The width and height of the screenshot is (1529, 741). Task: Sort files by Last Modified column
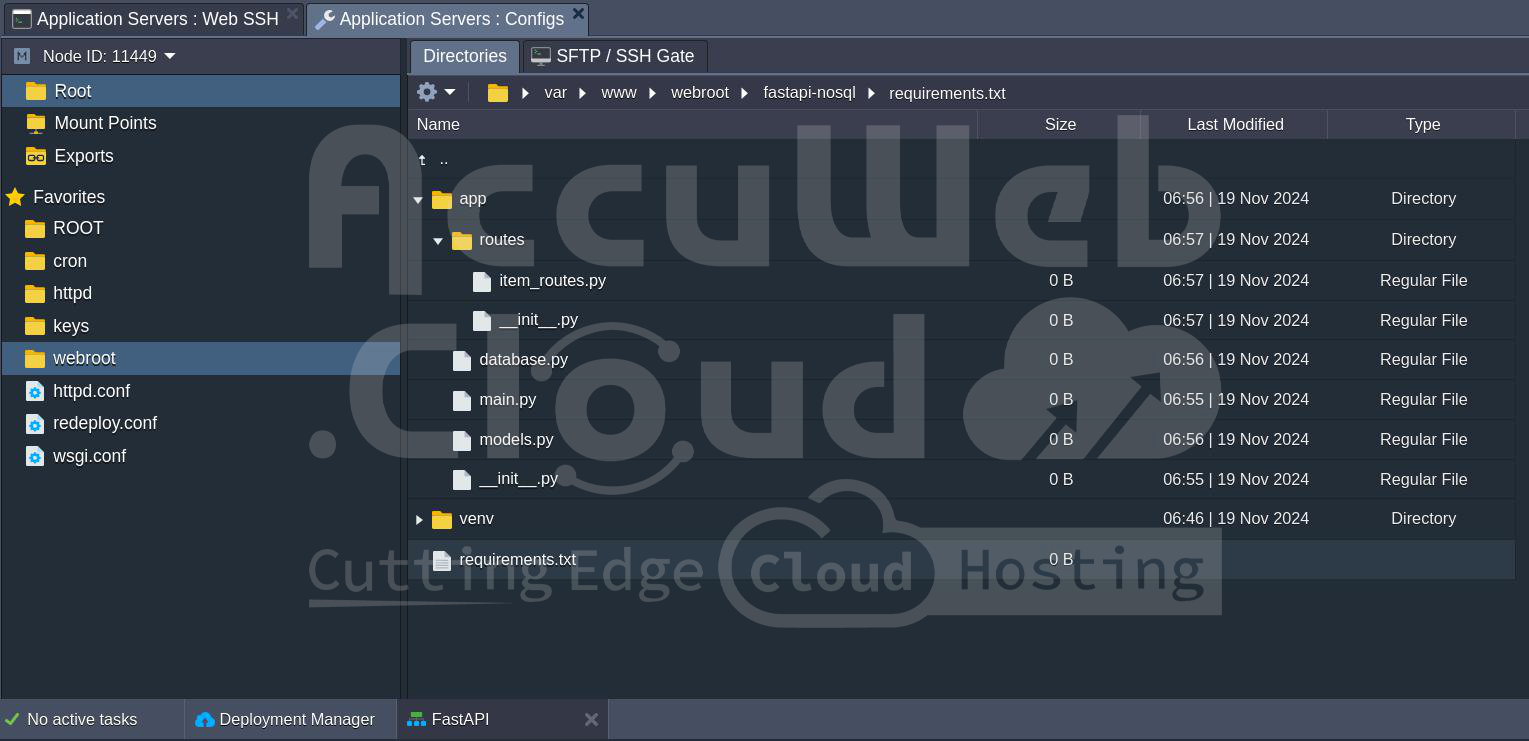click(1234, 124)
